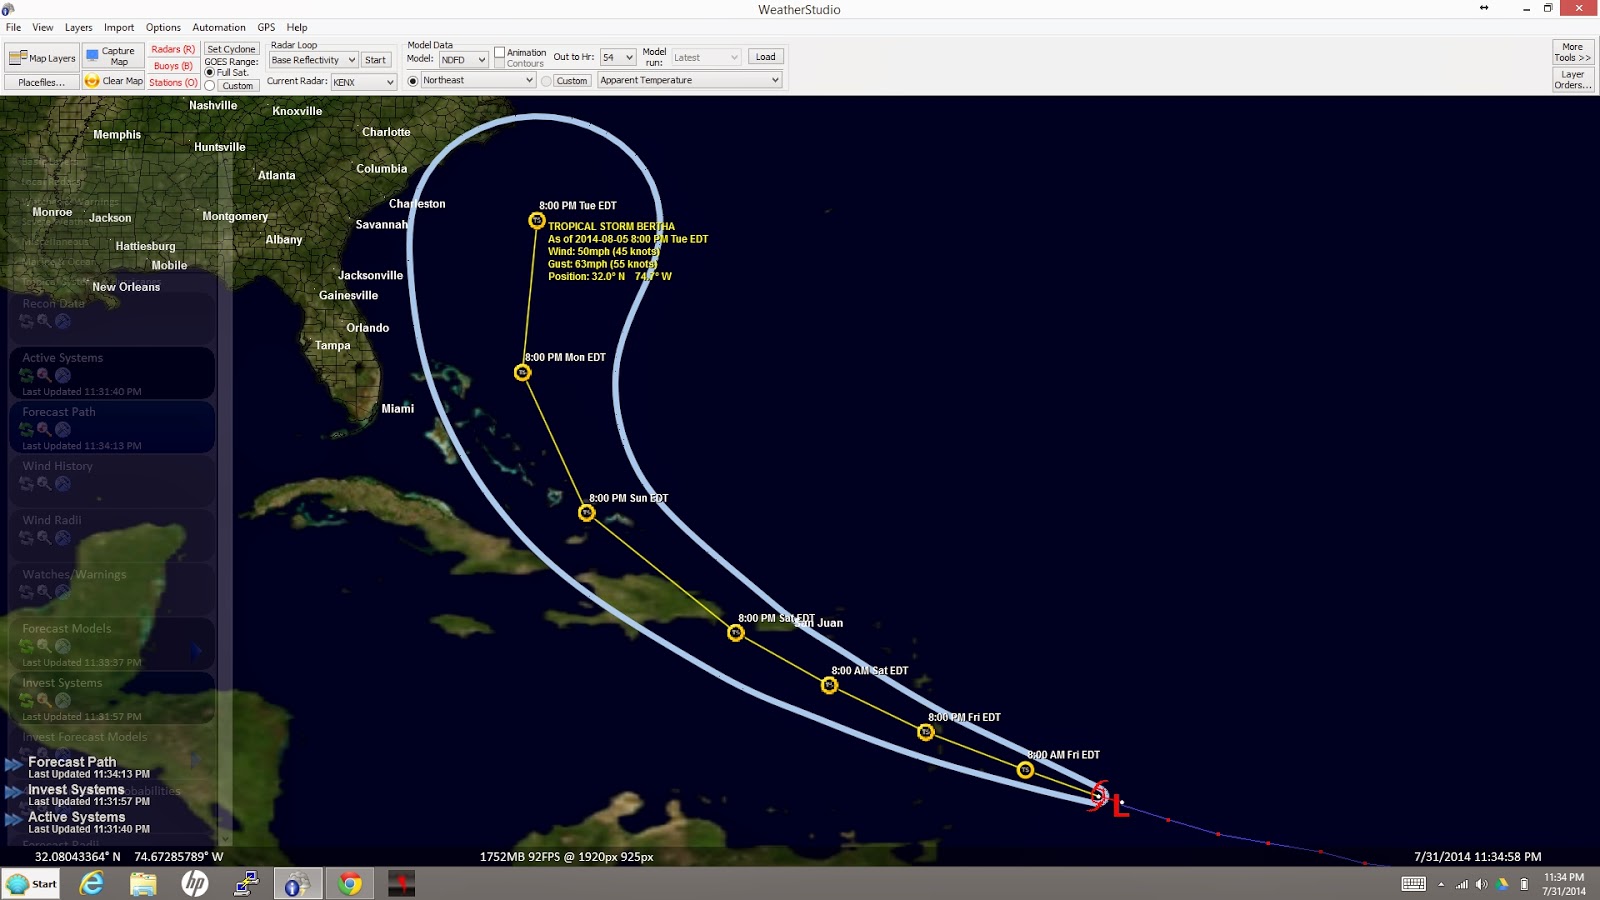This screenshot has width=1600, height=900.
Task: Click the Custom button next to Northeast
Action: (572, 81)
